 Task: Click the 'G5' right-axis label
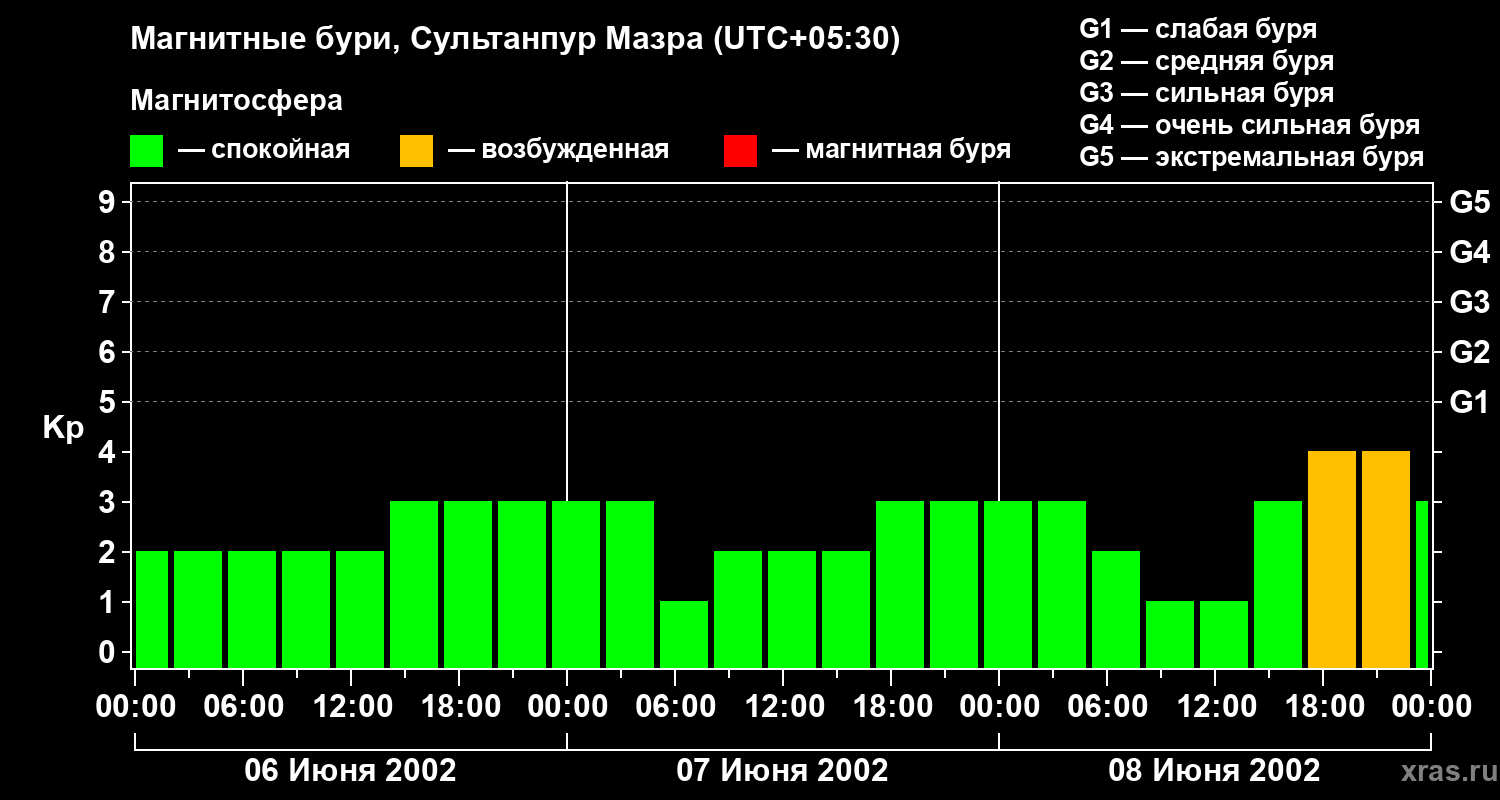1469,202
